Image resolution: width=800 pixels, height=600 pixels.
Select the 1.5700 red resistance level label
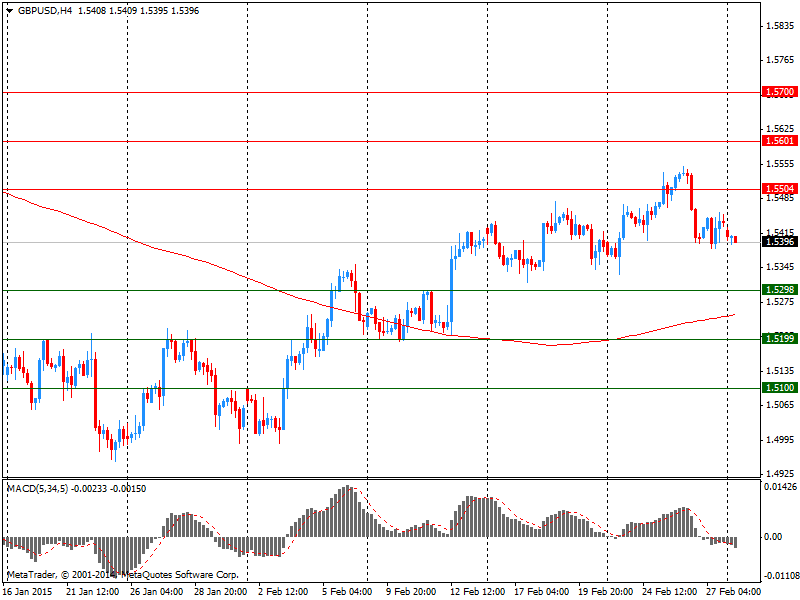click(x=779, y=92)
